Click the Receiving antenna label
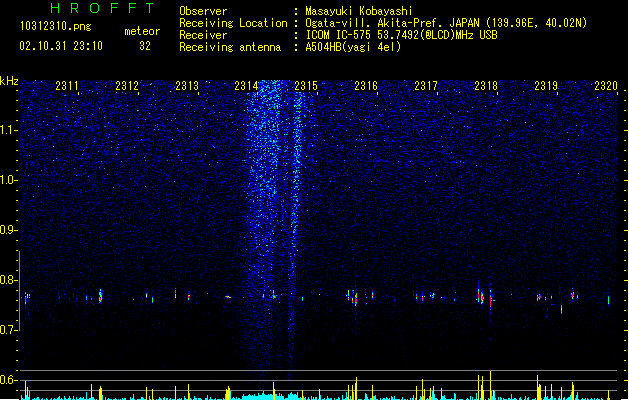Viewport: 629px width, 400px height. (x=230, y=47)
